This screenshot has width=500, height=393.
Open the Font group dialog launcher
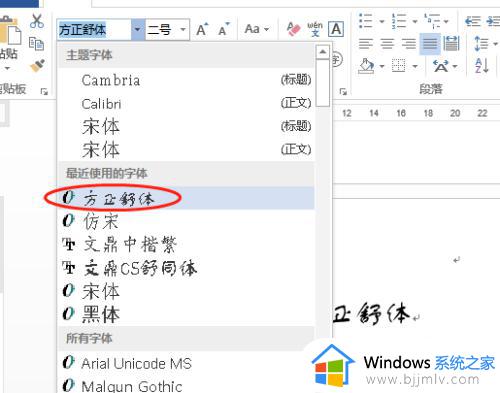pyautogui.click(x=343, y=91)
